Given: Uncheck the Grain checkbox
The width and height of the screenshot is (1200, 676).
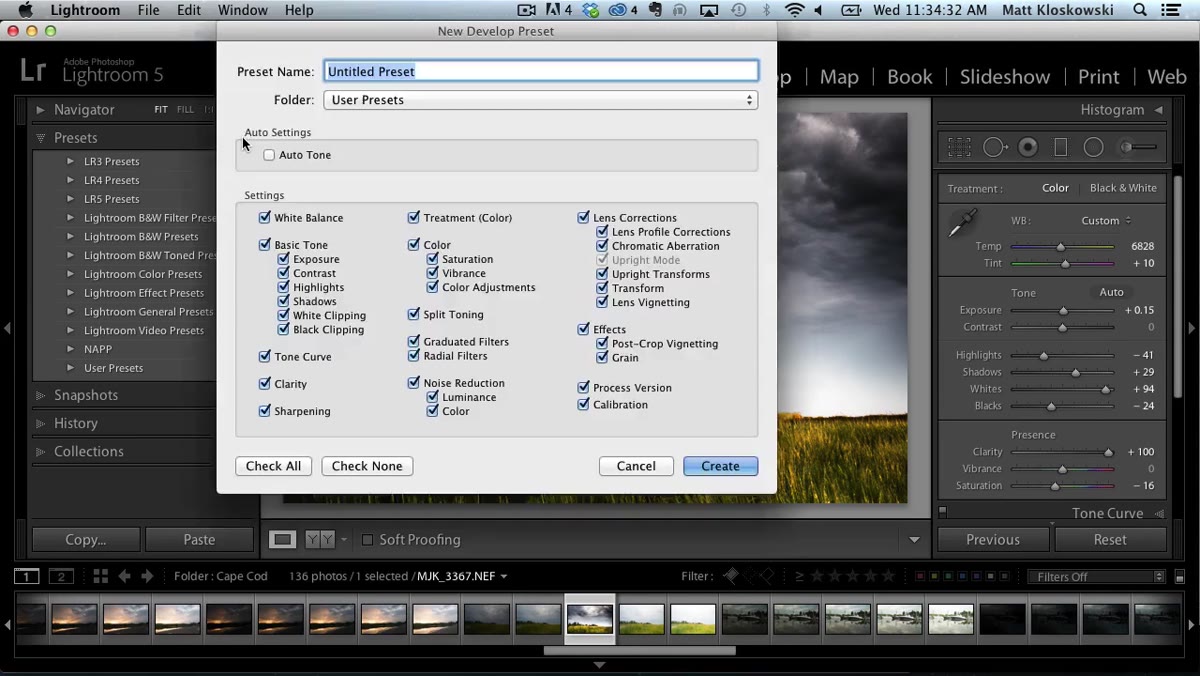Looking at the screenshot, I should 602,357.
